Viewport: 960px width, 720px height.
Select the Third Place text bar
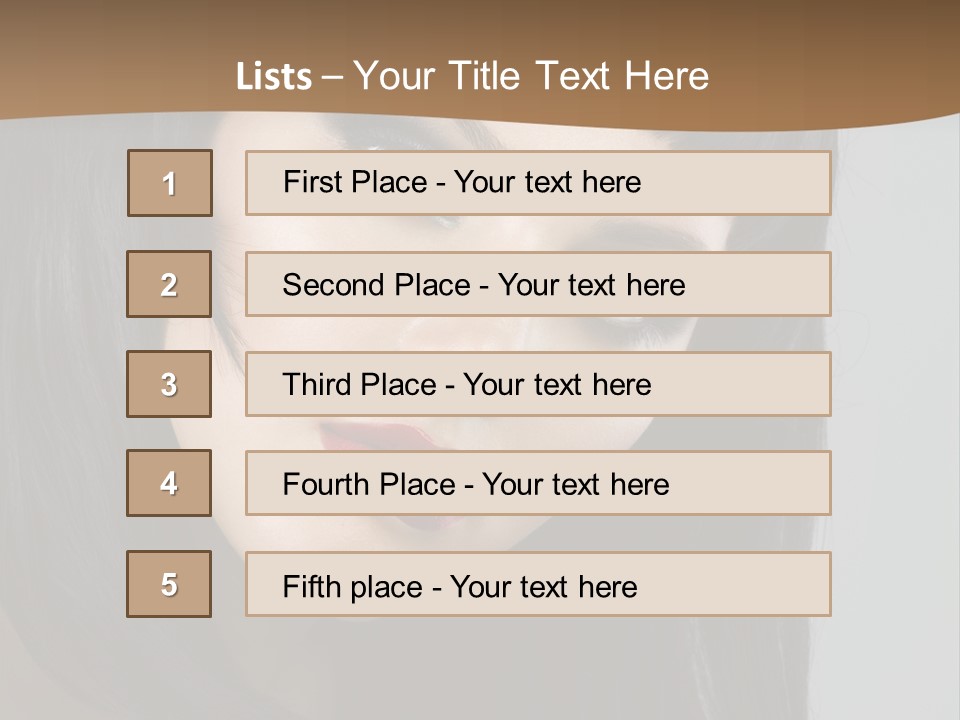point(538,384)
